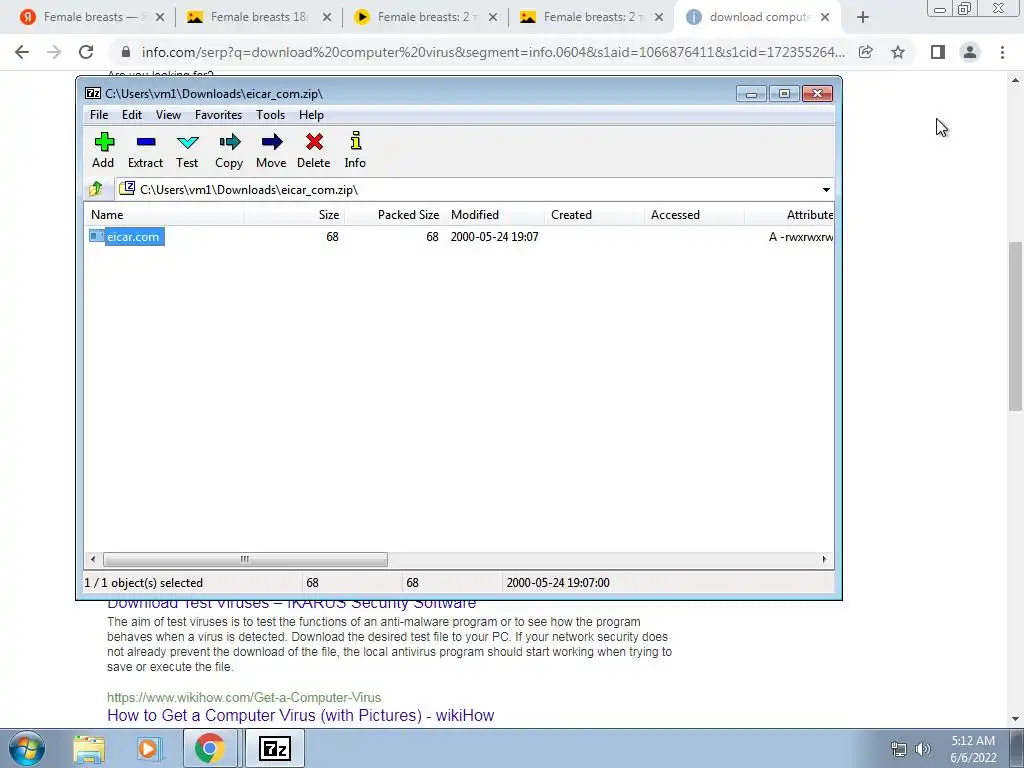Click the red Delete icon
1024x768 pixels.
pyautogui.click(x=313, y=150)
